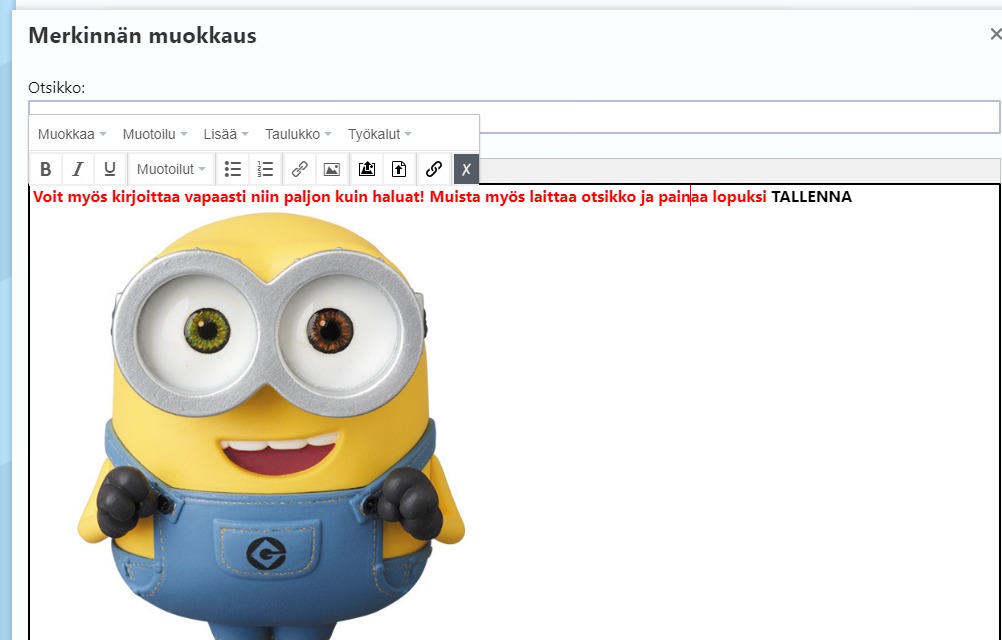
Task: Expand the Taulukko menu
Action: point(298,134)
